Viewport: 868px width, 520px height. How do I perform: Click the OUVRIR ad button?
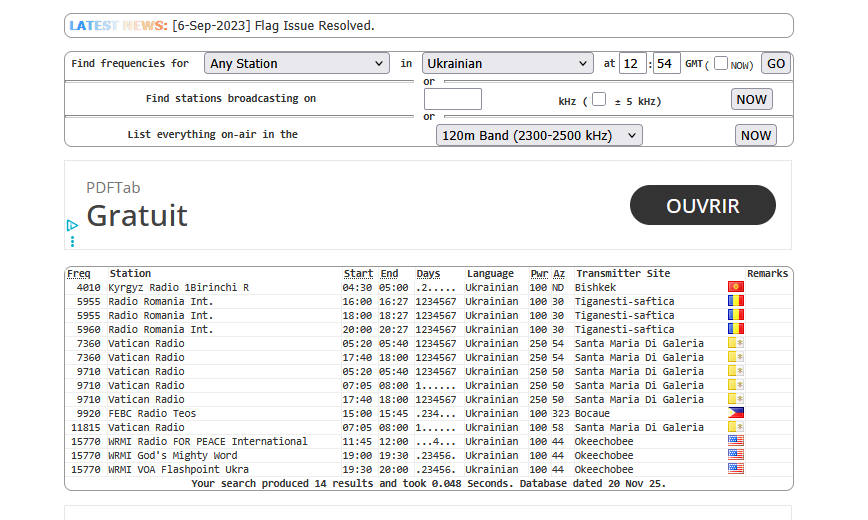[x=702, y=206]
